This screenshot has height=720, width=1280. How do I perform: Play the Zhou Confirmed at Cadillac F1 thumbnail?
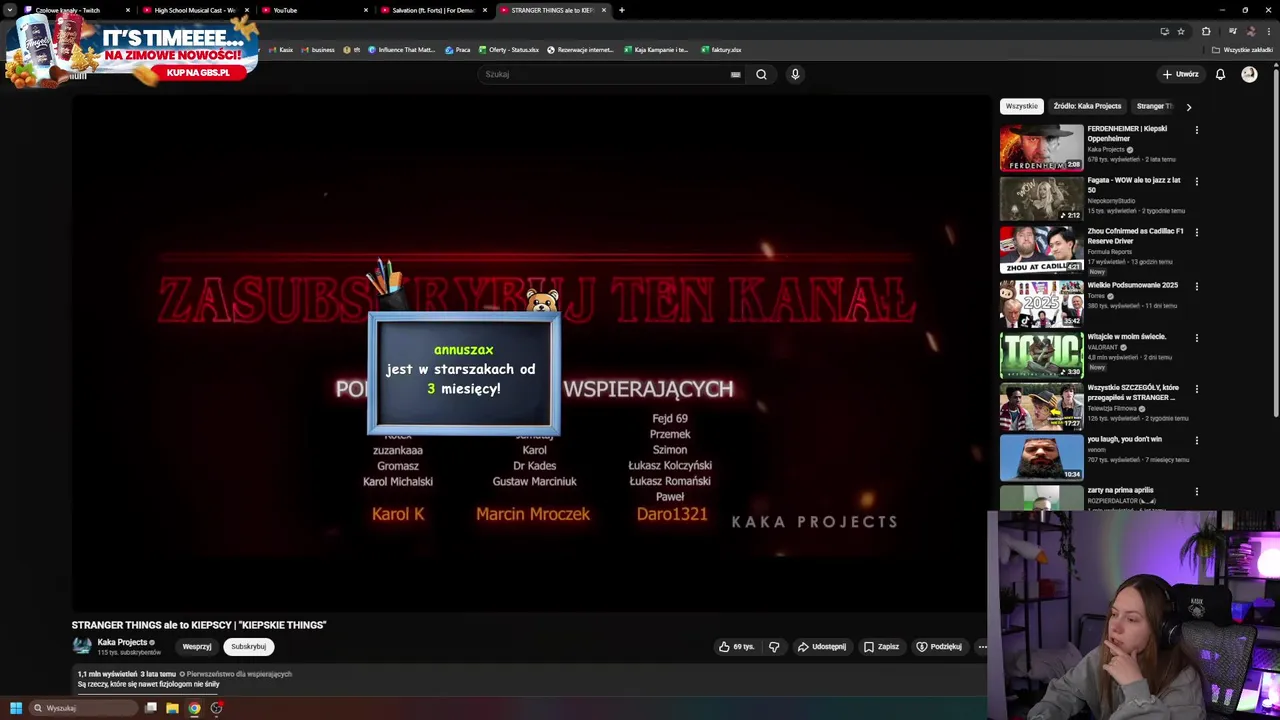(1041, 250)
